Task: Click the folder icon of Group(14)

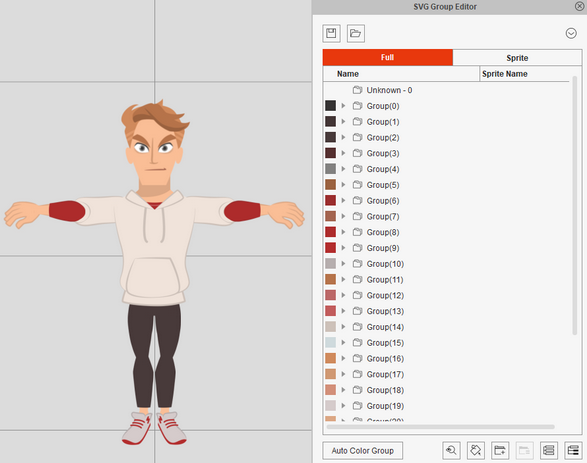Action: pos(358,327)
